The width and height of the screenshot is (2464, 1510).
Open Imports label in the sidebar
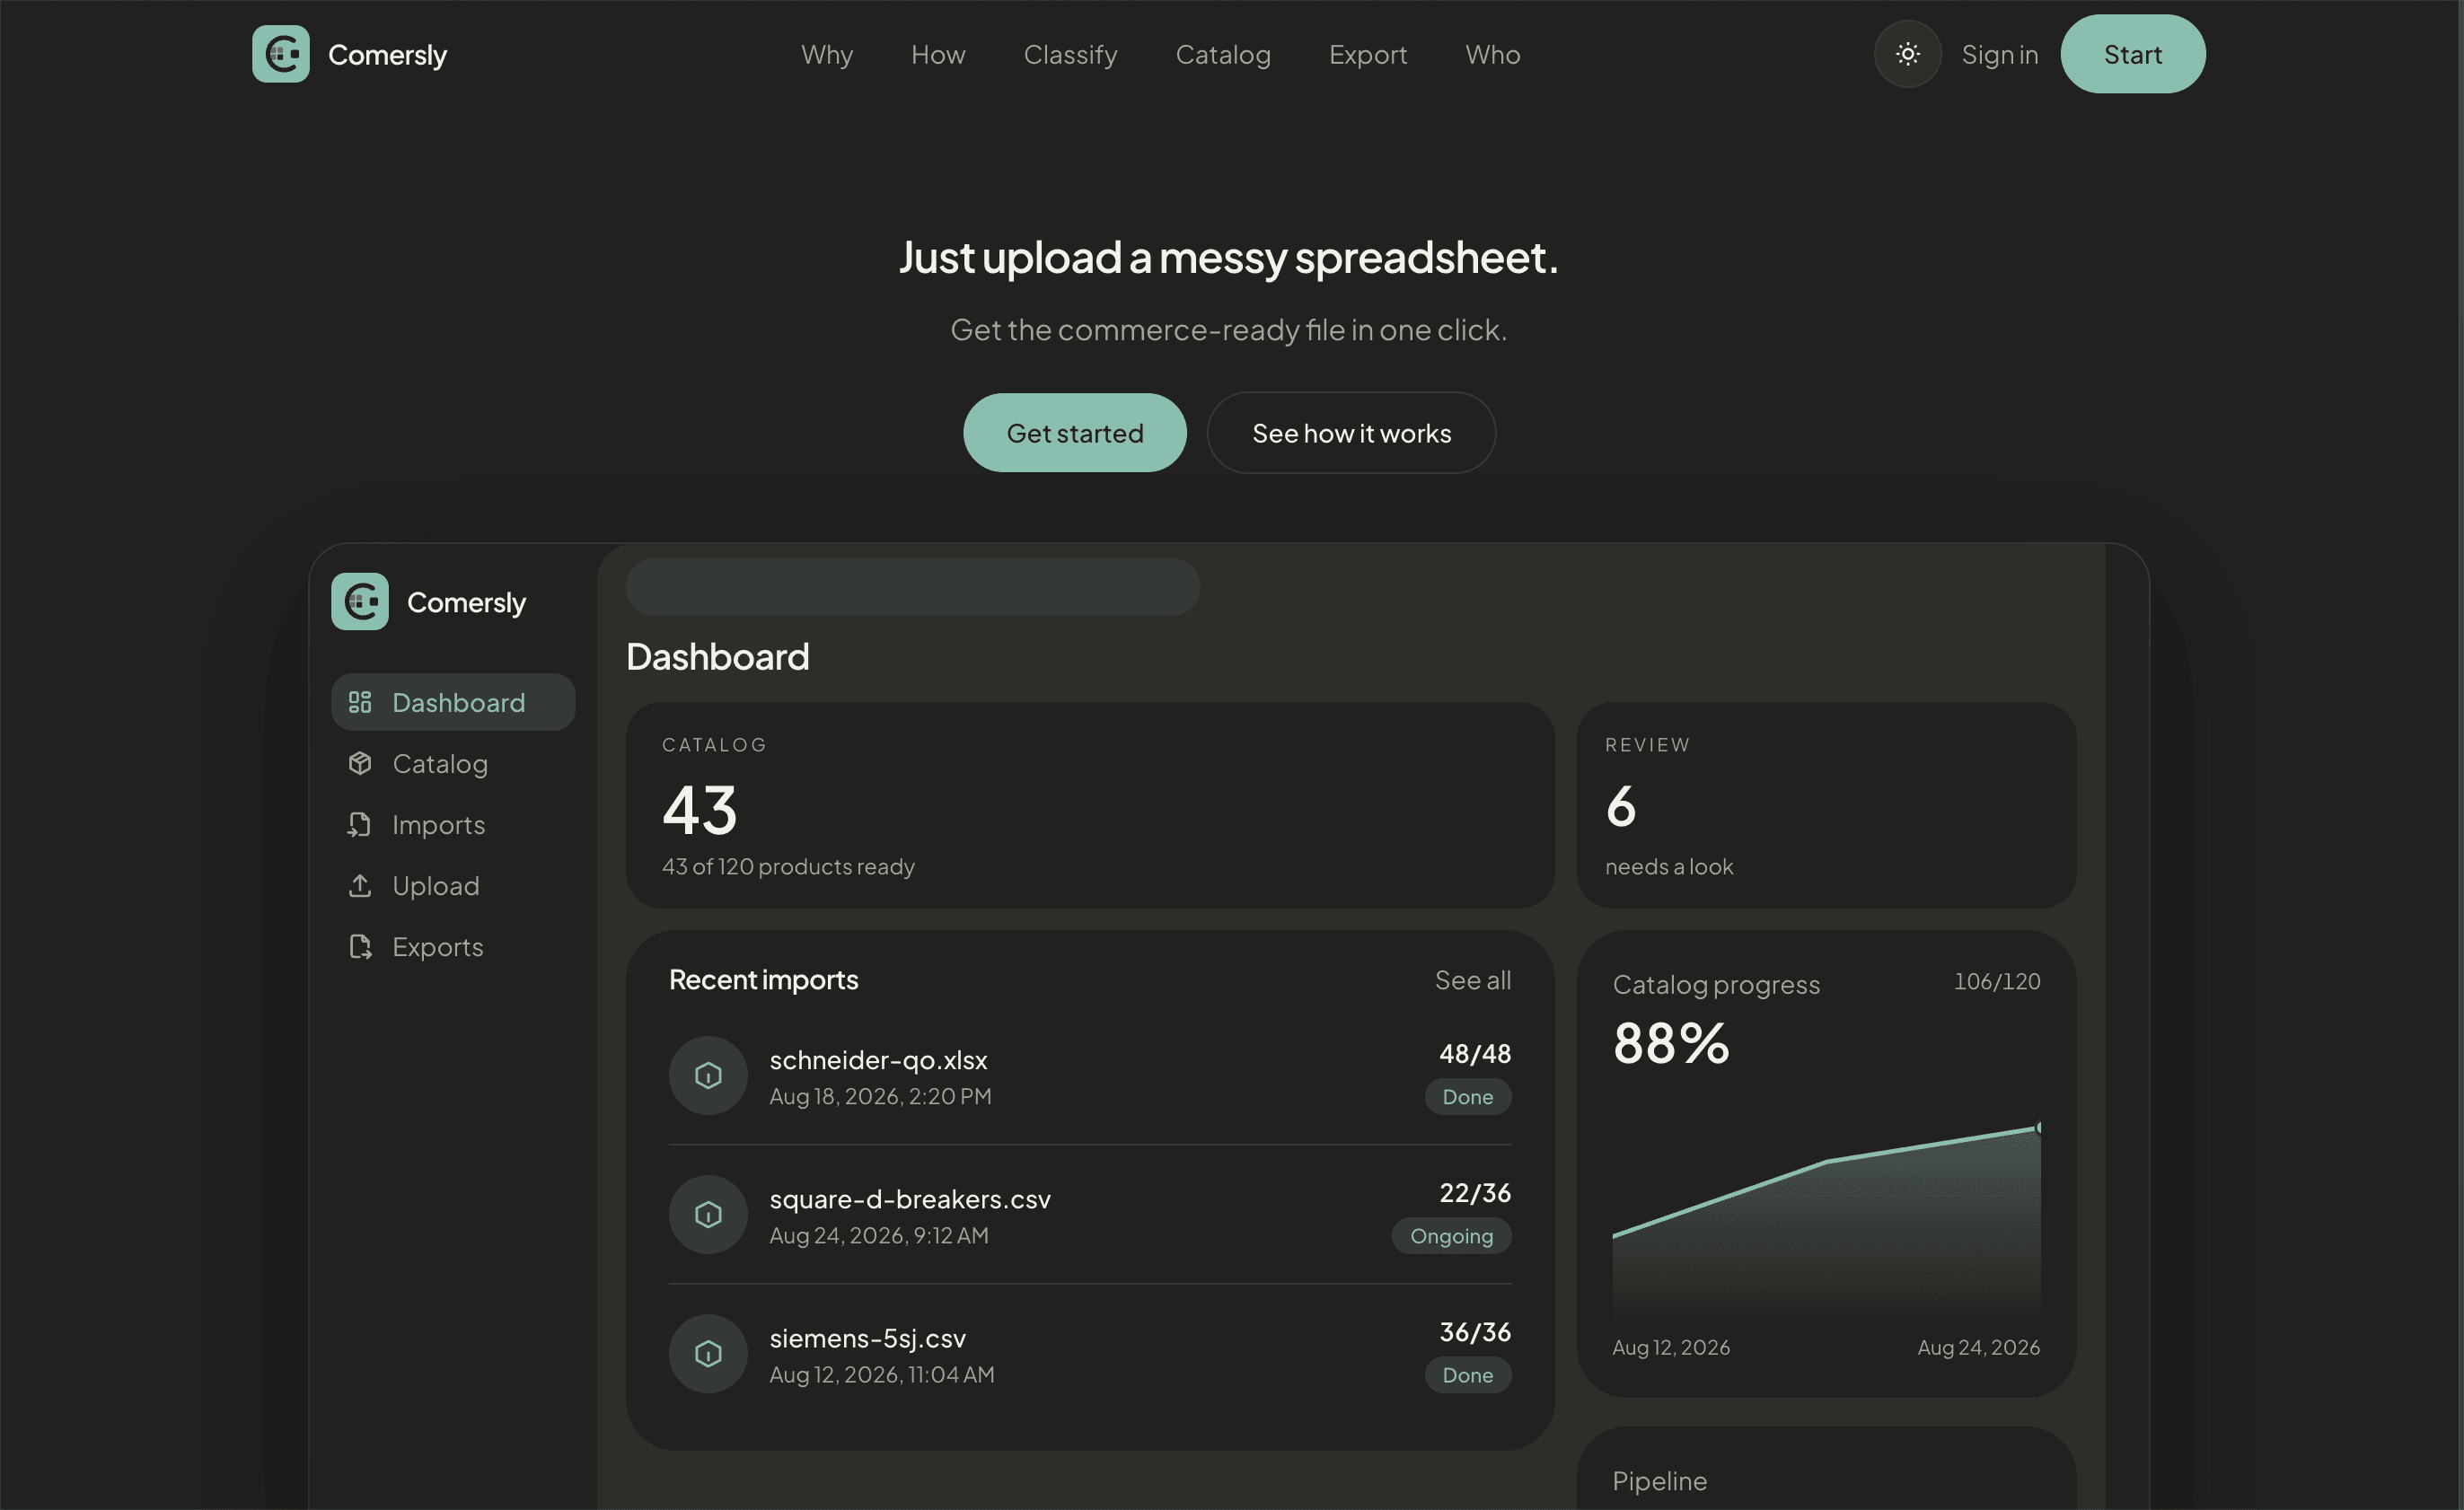(438, 824)
